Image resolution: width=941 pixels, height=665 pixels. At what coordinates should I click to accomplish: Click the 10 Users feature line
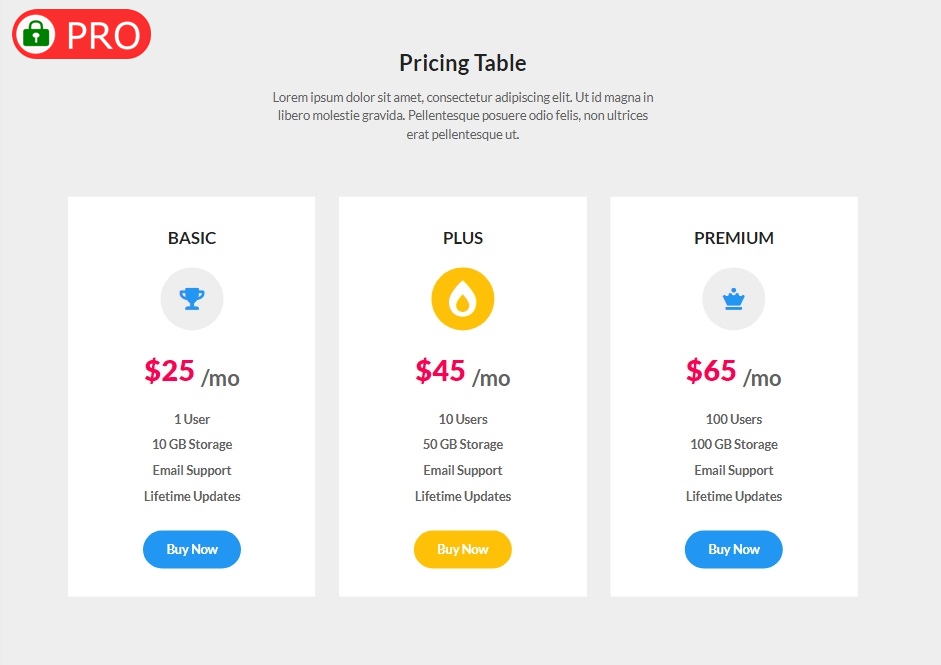tap(463, 419)
